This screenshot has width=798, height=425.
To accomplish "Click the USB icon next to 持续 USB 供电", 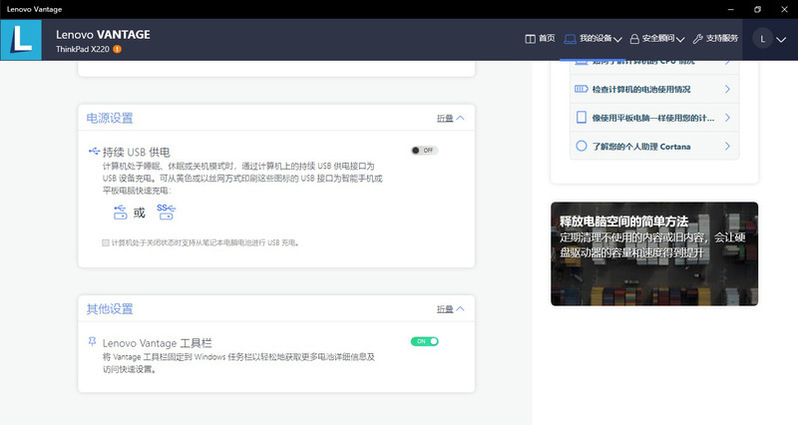I will 94,151.
